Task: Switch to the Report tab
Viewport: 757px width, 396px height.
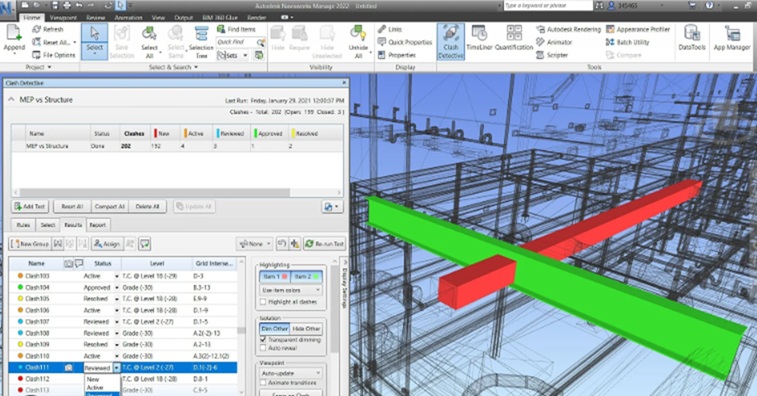Action: [98, 225]
